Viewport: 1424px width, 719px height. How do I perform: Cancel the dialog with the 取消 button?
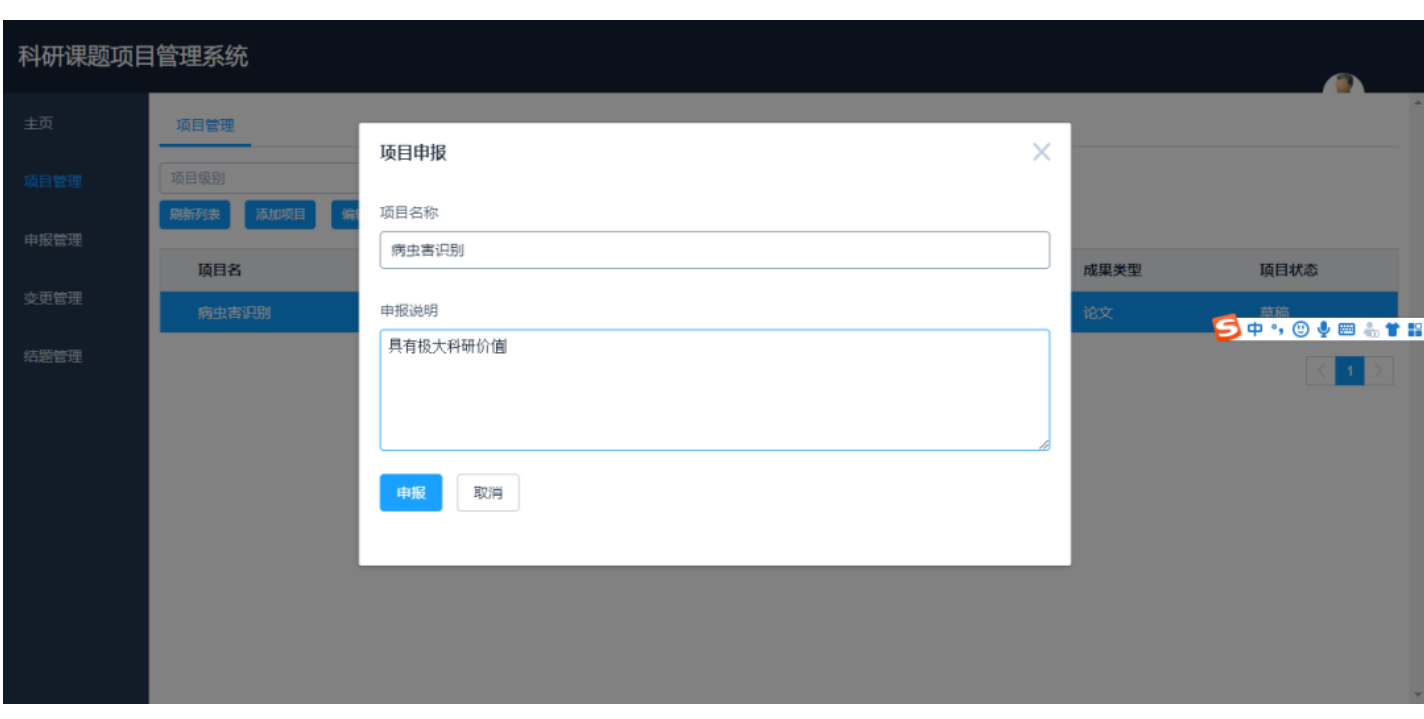[x=487, y=492]
